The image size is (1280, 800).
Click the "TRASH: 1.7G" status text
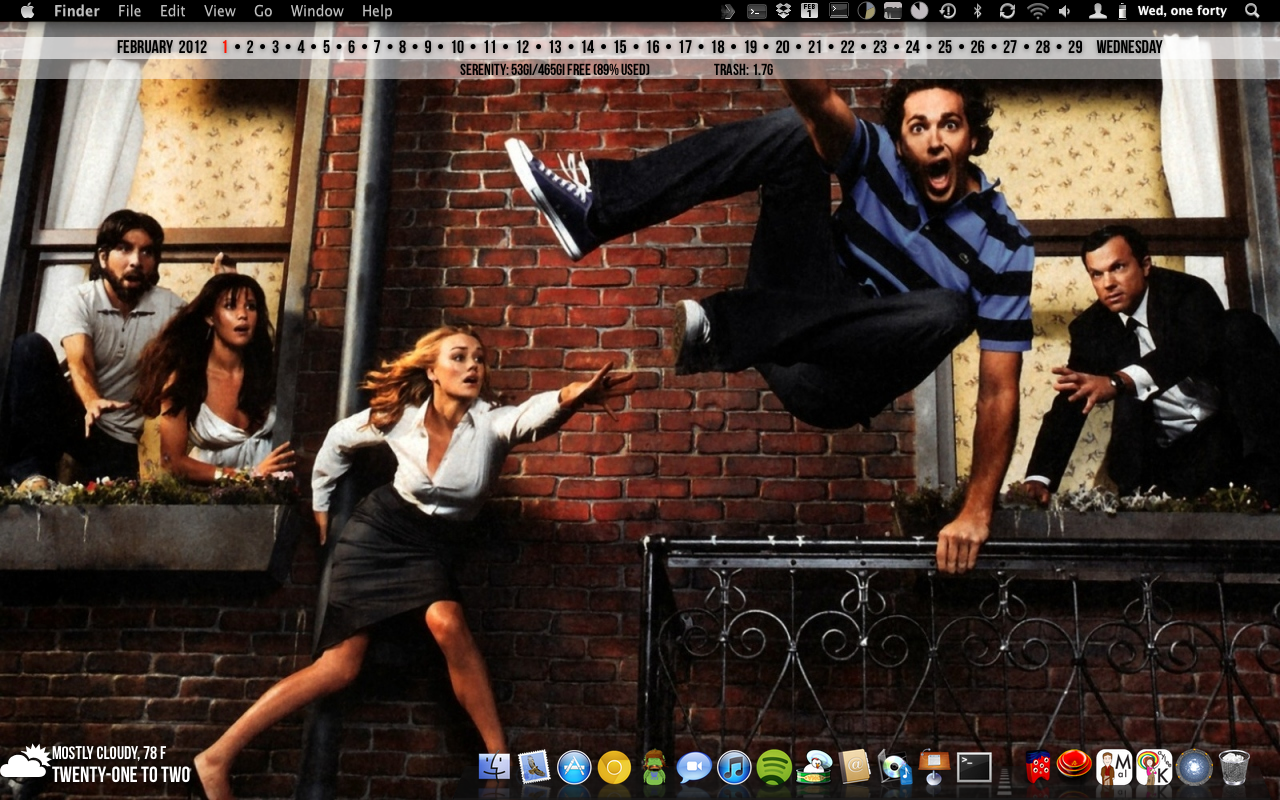coord(743,70)
